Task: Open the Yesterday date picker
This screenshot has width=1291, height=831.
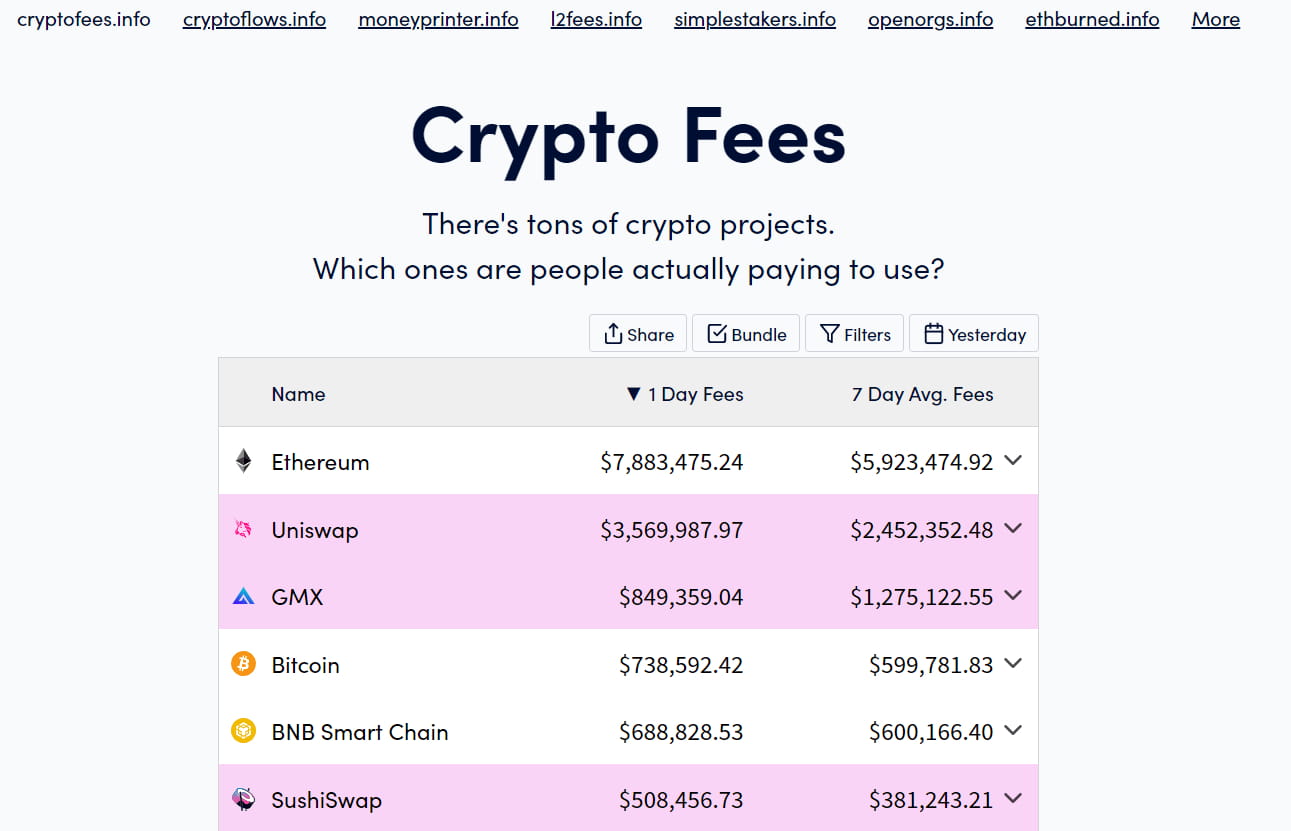Action: (974, 334)
